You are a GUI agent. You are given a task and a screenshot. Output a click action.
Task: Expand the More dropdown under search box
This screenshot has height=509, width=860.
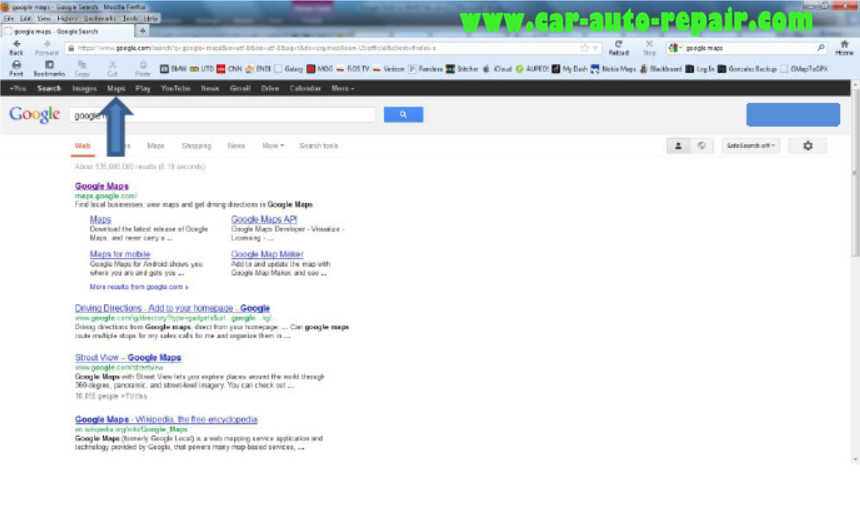273,145
